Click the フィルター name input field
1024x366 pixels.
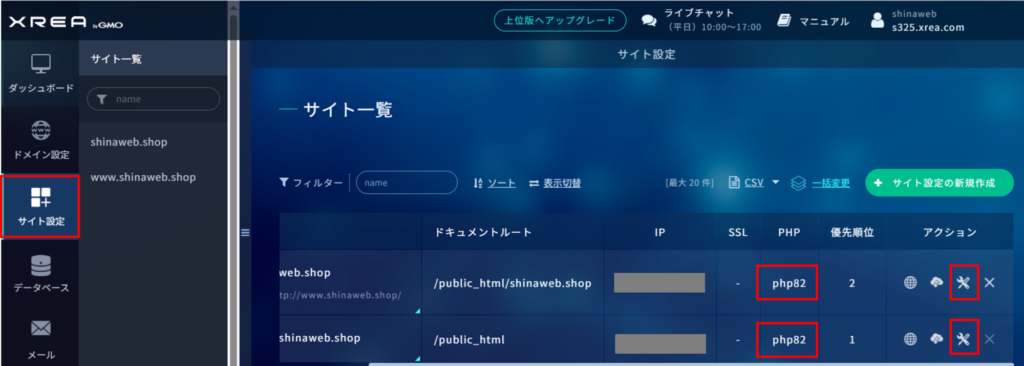click(407, 183)
